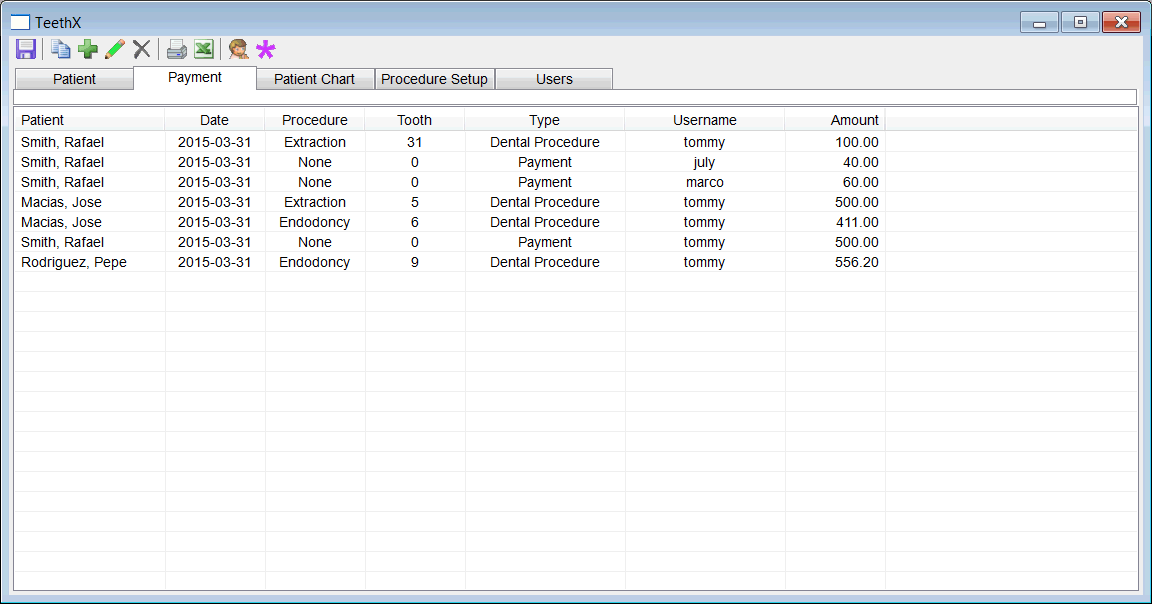The width and height of the screenshot is (1152, 604).
Task: Click the username july
Action: coord(704,162)
